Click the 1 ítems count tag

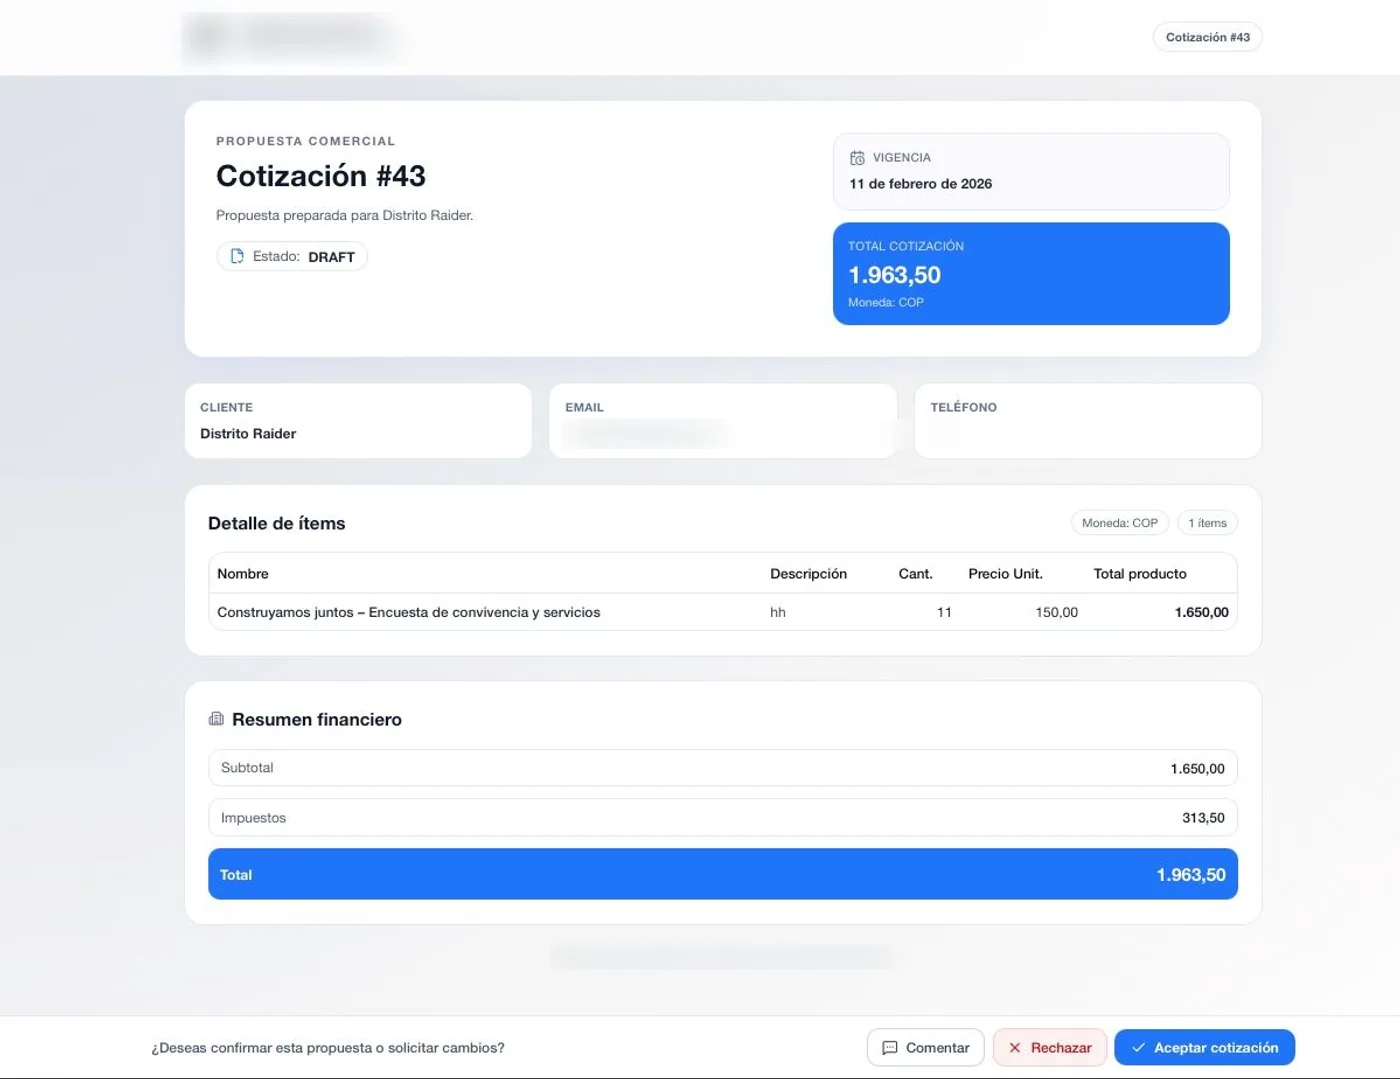point(1207,523)
